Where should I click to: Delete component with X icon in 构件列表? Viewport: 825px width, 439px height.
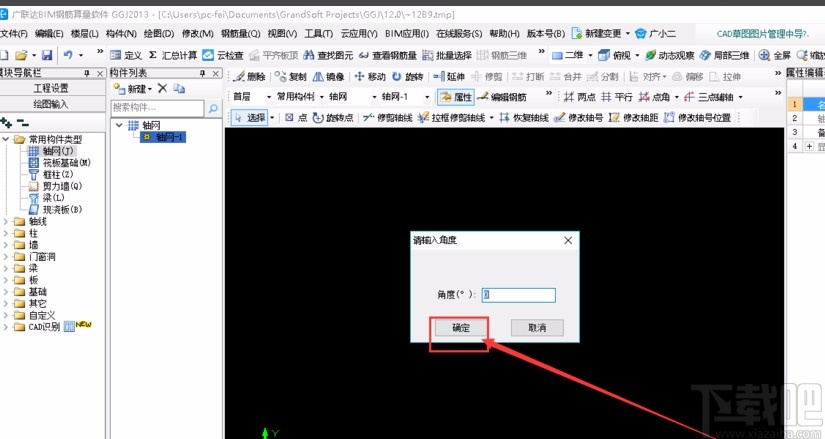163,88
